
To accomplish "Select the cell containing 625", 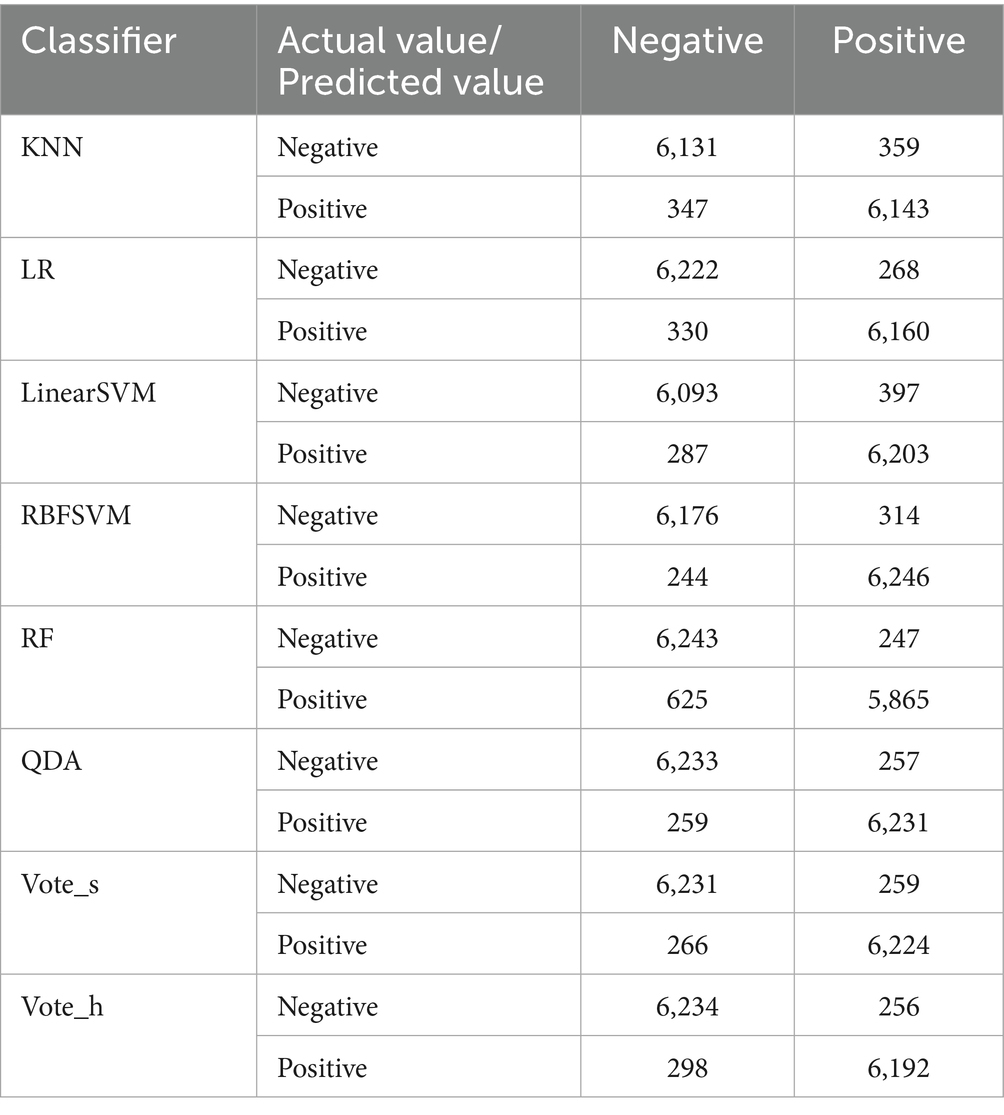I will pos(687,699).
